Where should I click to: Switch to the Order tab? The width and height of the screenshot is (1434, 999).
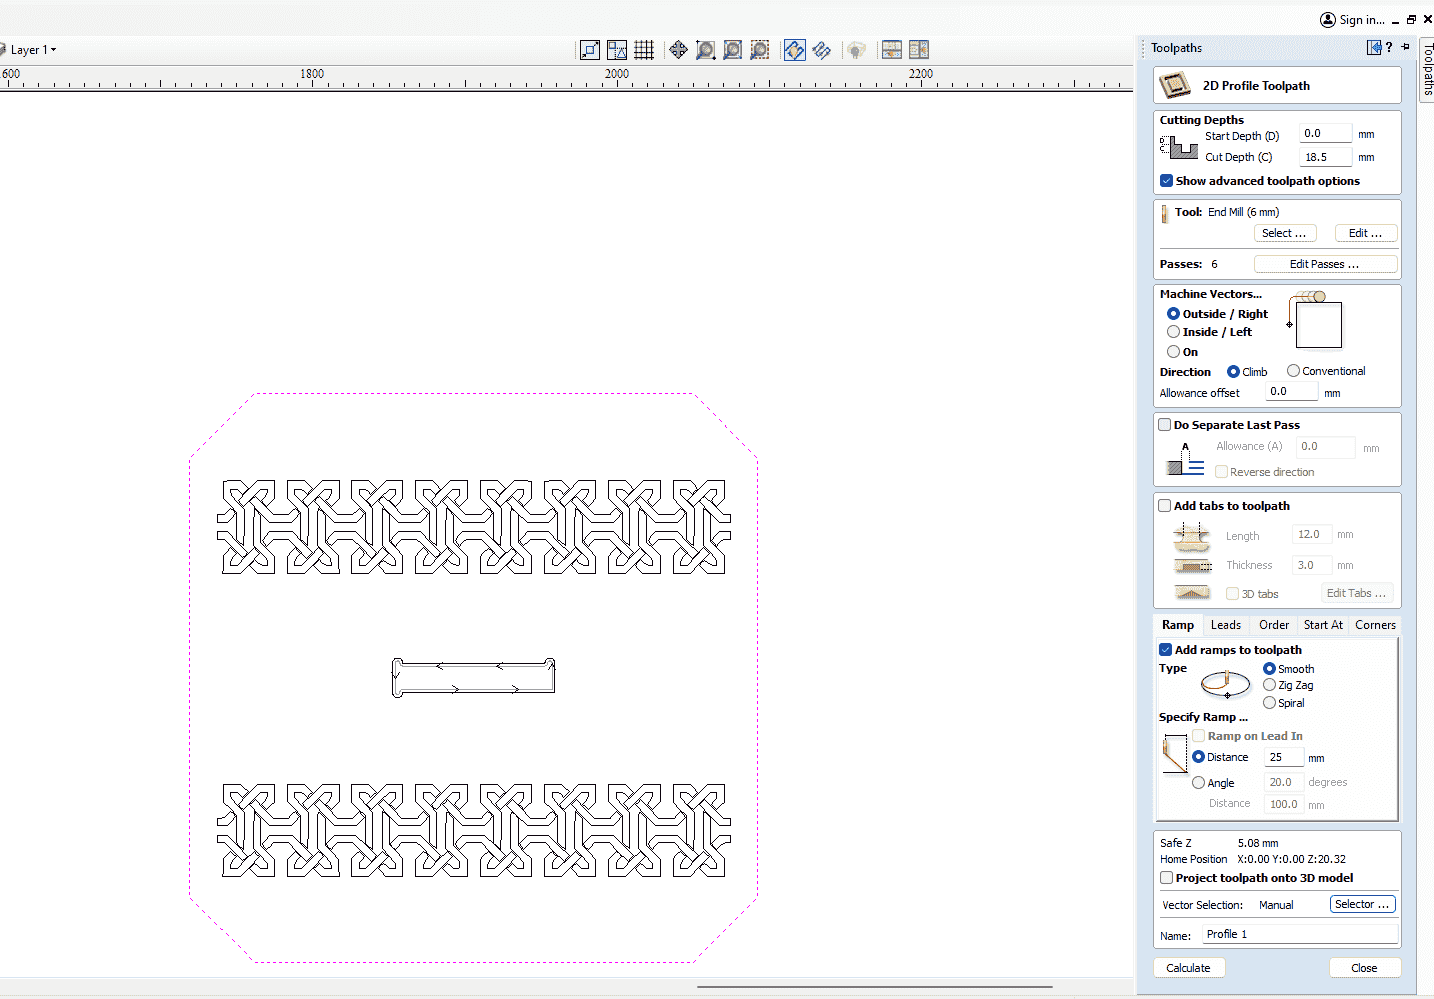tap(1274, 625)
